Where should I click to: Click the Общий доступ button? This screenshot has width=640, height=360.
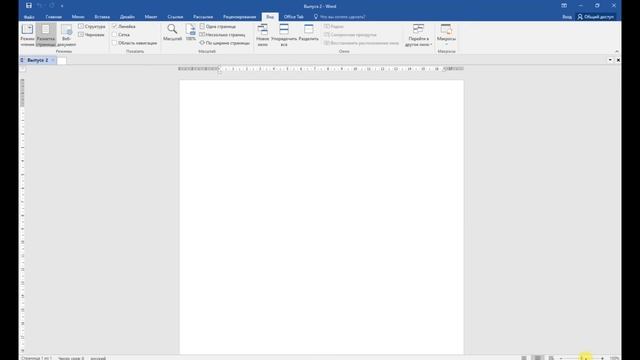click(596, 17)
